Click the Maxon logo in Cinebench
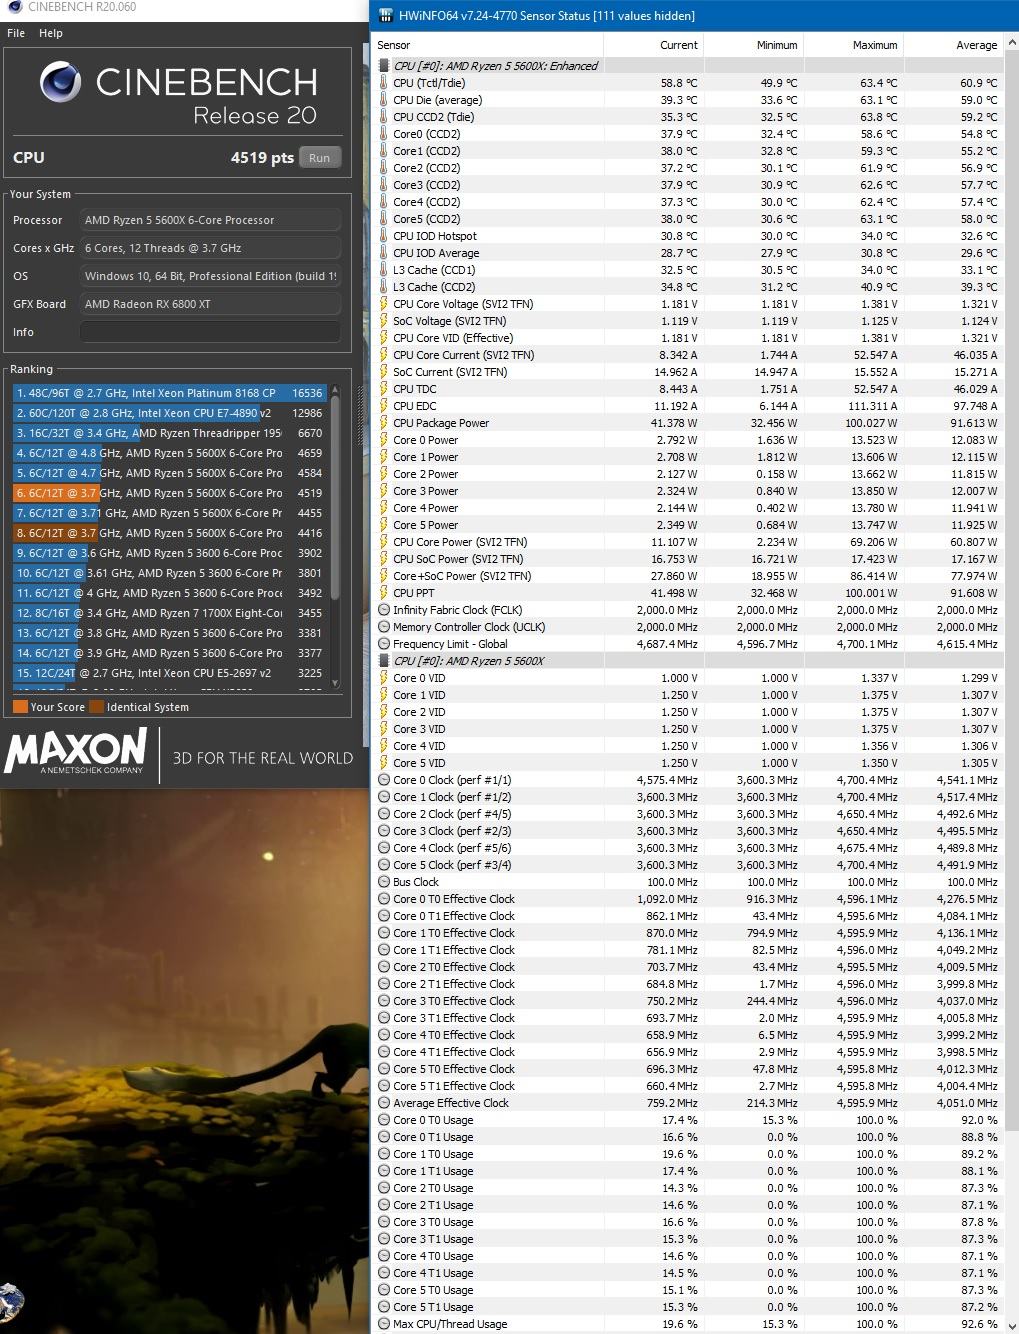 [76, 752]
